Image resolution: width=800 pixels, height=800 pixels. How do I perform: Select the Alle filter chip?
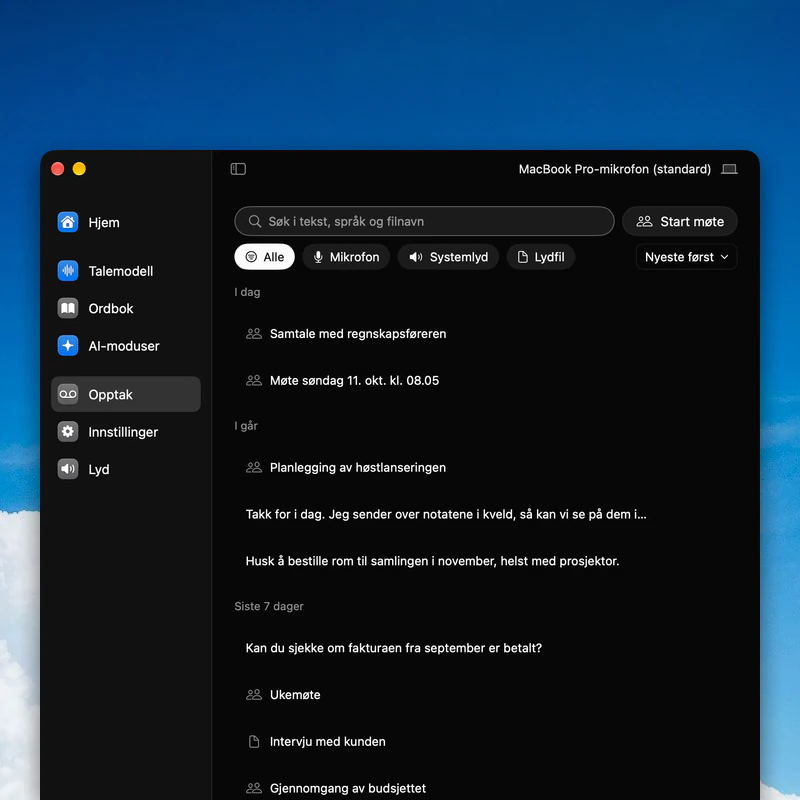tap(264, 257)
